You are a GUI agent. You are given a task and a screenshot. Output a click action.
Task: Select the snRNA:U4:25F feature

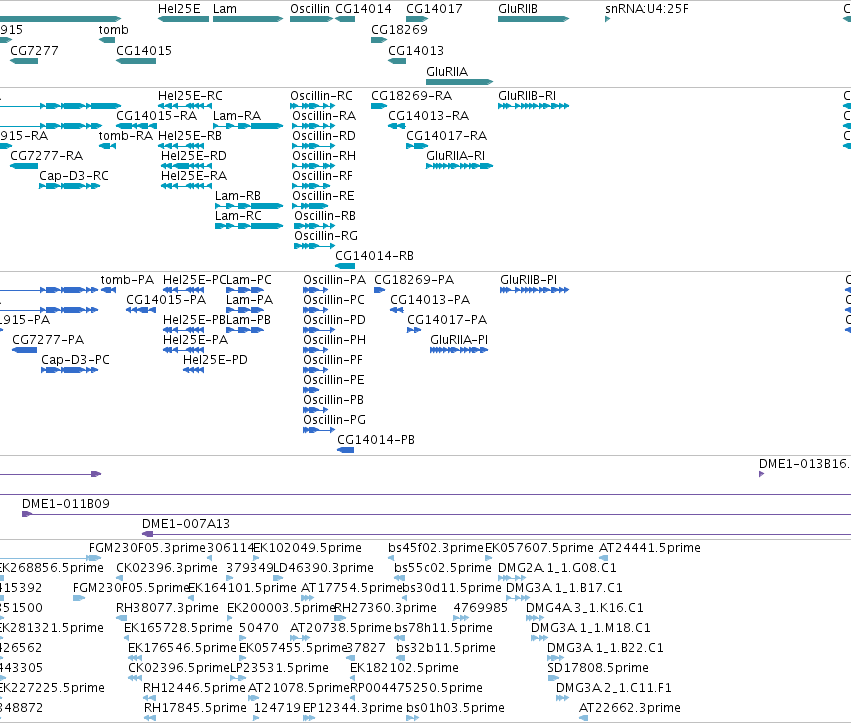(607, 19)
